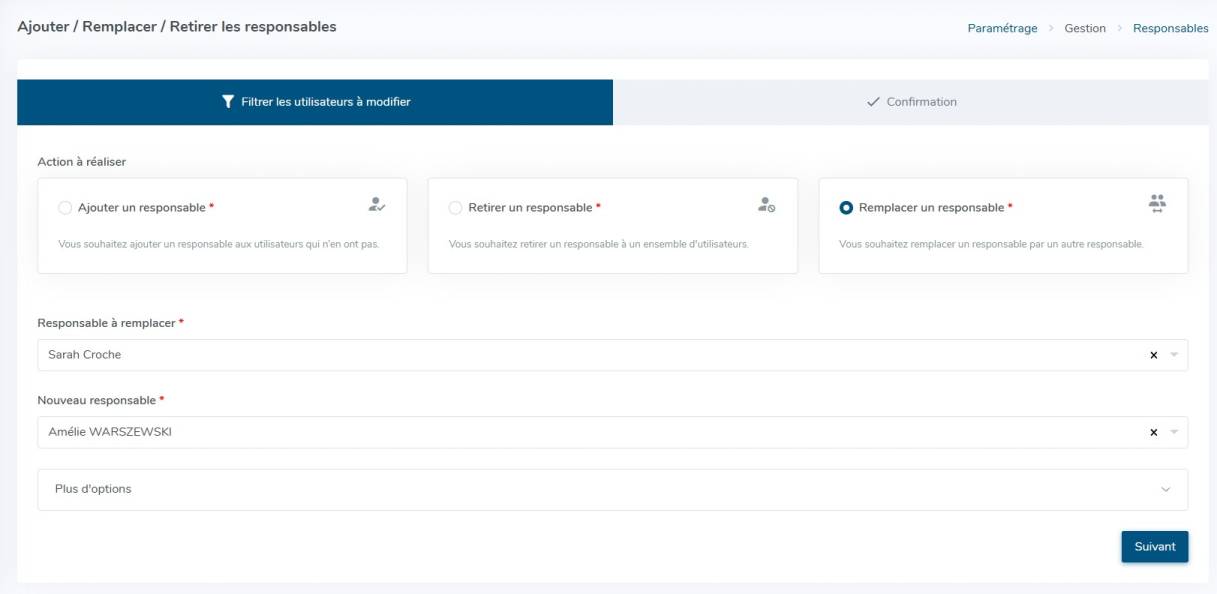Click the remove-user icon in Retirer card

[x=766, y=204]
